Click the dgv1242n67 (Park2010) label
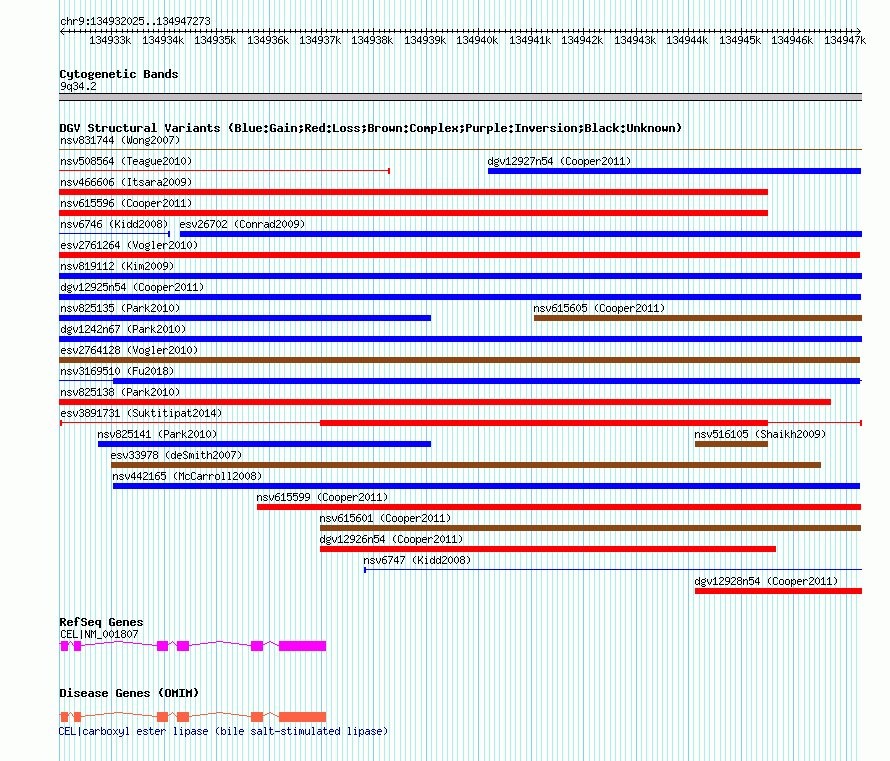Image resolution: width=890 pixels, height=761 pixels. [x=123, y=329]
